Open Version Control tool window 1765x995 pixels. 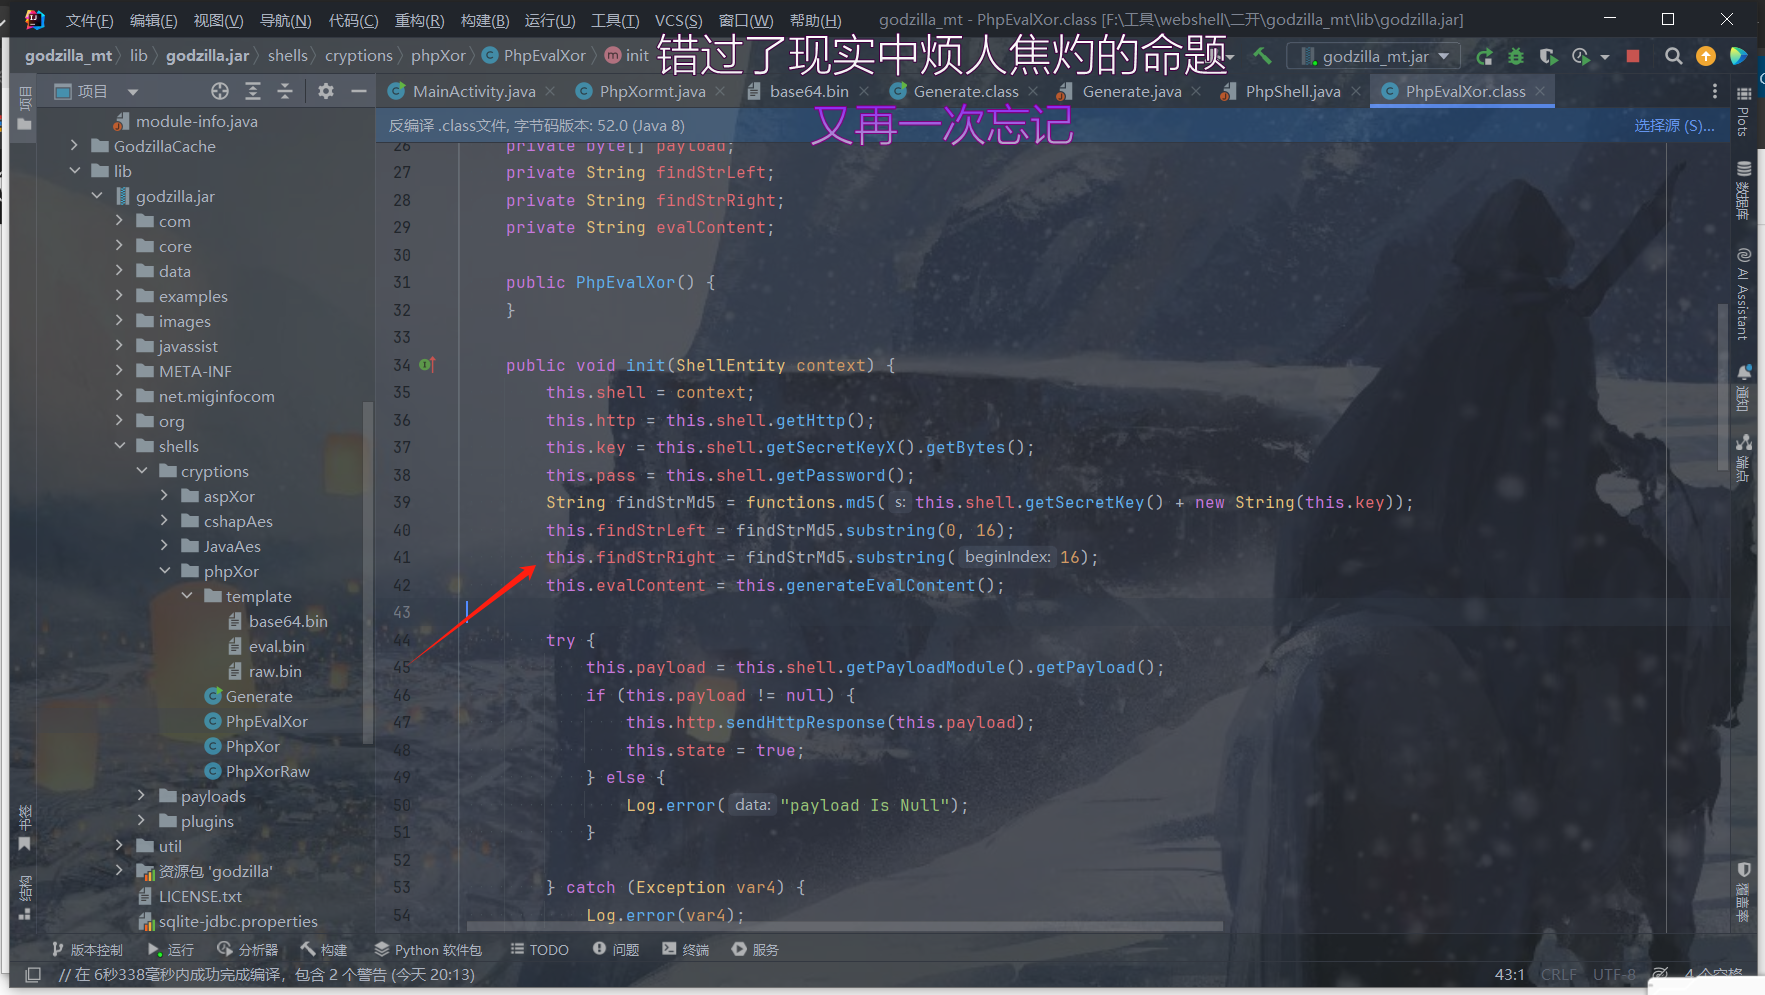pos(87,950)
